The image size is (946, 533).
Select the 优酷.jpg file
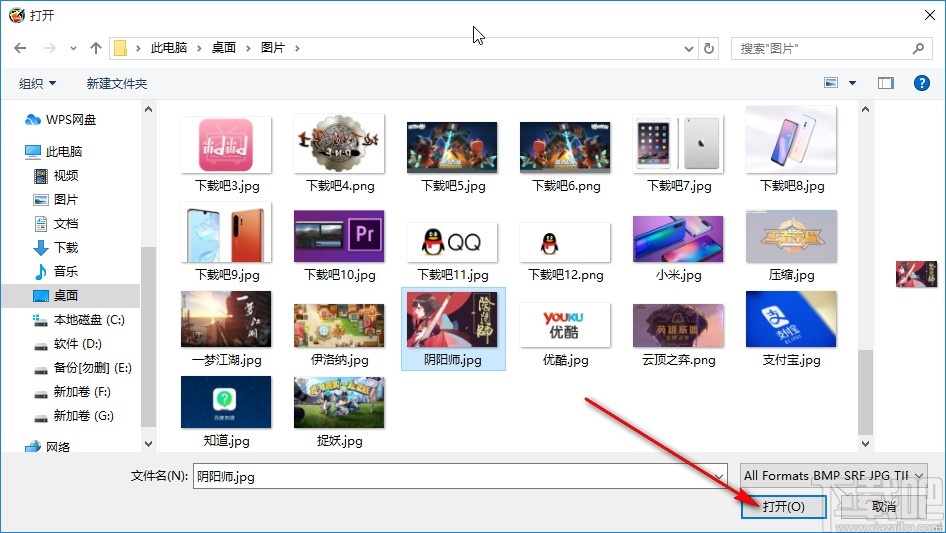click(565, 336)
